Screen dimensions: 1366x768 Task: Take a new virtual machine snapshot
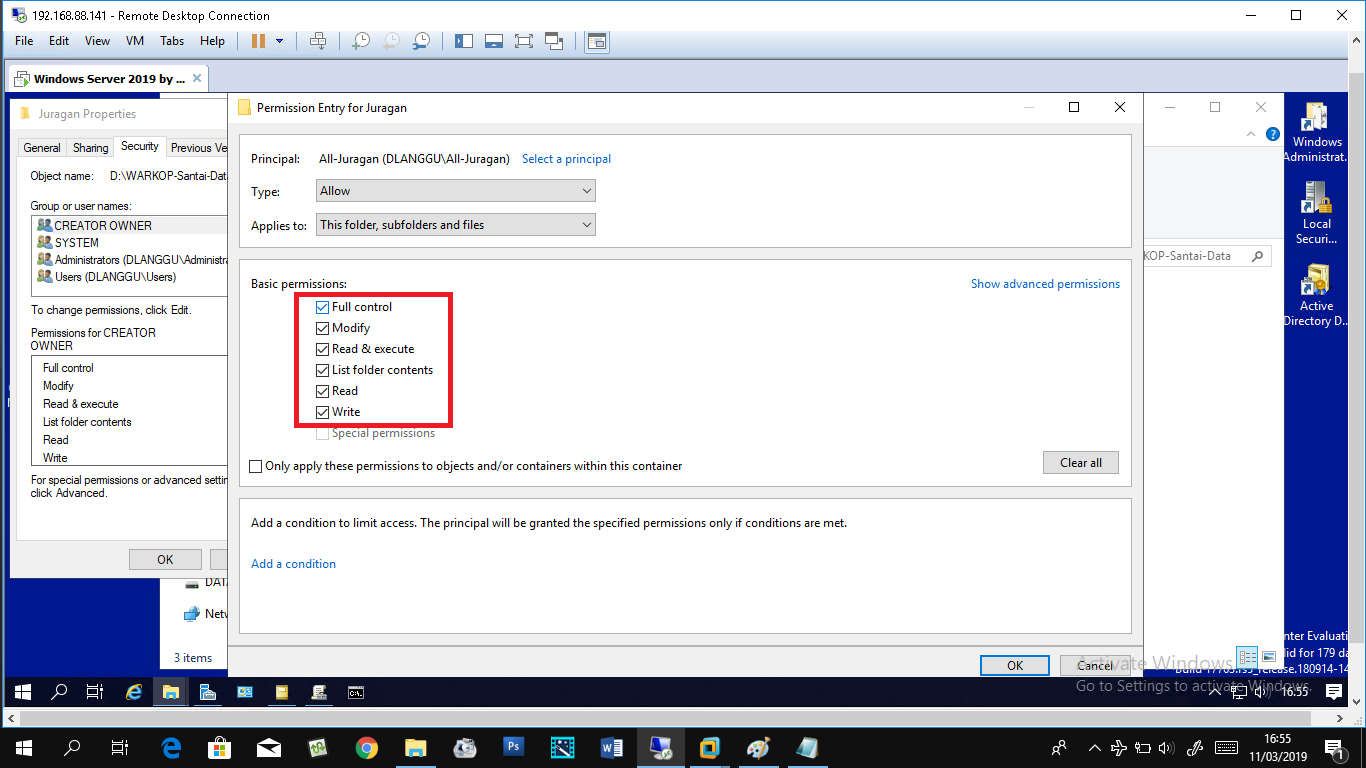coord(360,41)
